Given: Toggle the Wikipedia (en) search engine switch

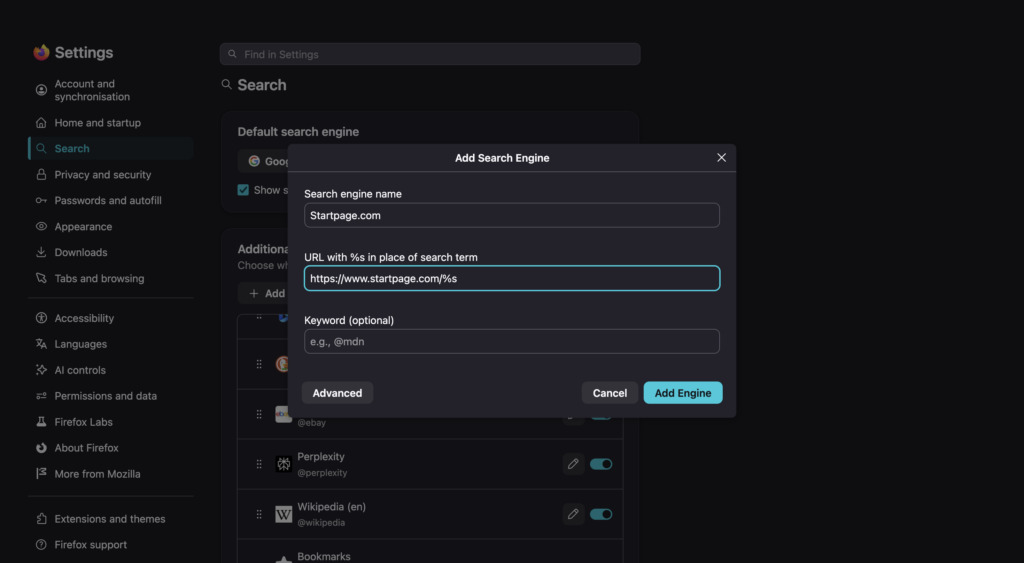Looking at the screenshot, I should (x=601, y=514).
